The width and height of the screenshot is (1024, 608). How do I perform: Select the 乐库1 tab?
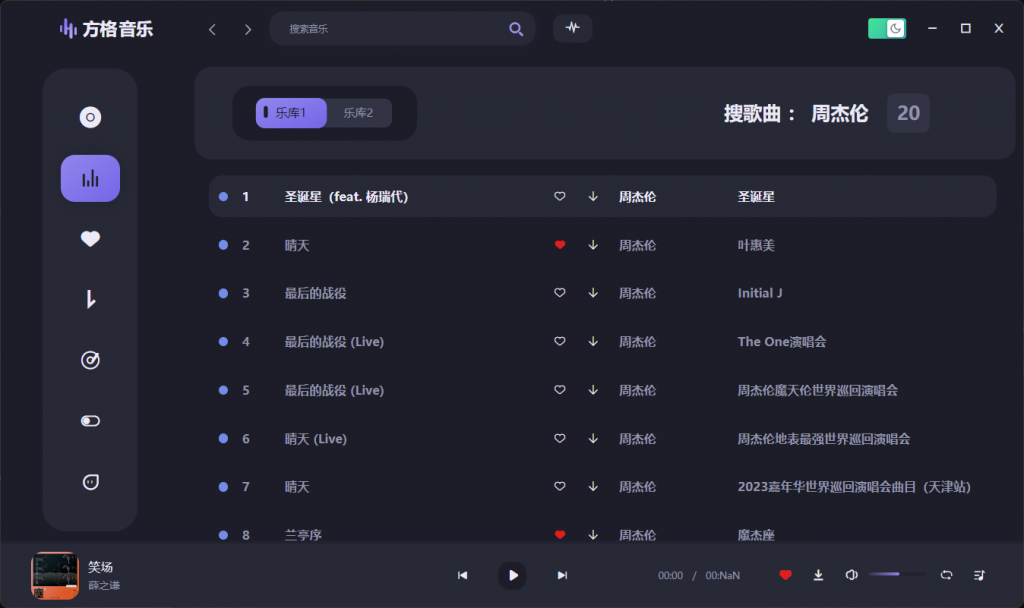[x=290, y=113]
